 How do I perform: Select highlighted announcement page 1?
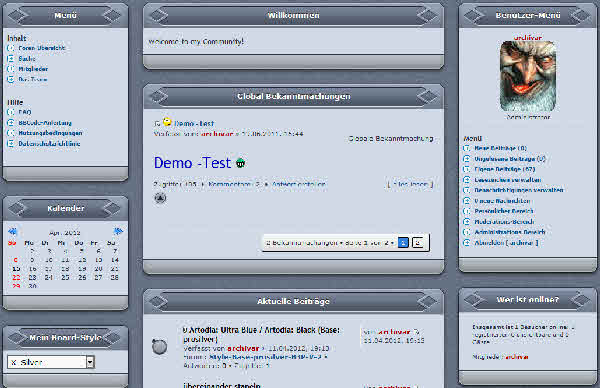point(403,243)
